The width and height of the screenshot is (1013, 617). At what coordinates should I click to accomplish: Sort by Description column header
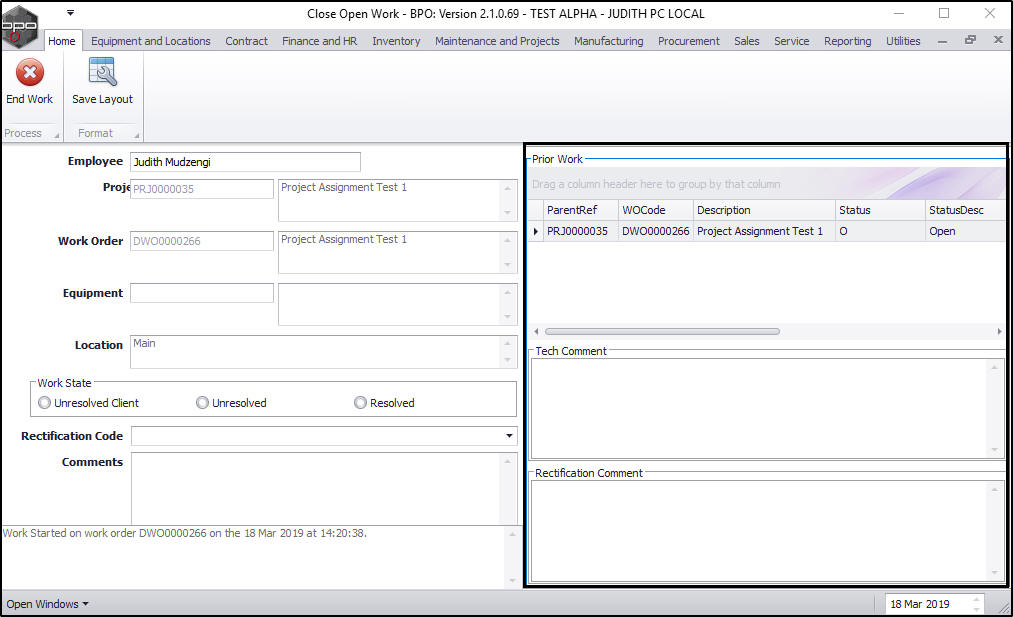pyautogui.click(x=764, y=210)
